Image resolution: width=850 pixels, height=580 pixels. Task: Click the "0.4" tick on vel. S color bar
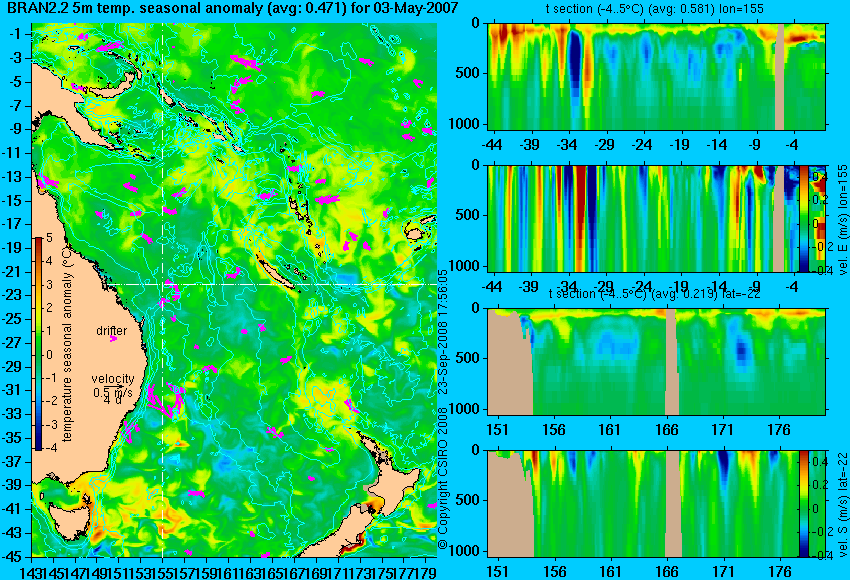(819, 462)
